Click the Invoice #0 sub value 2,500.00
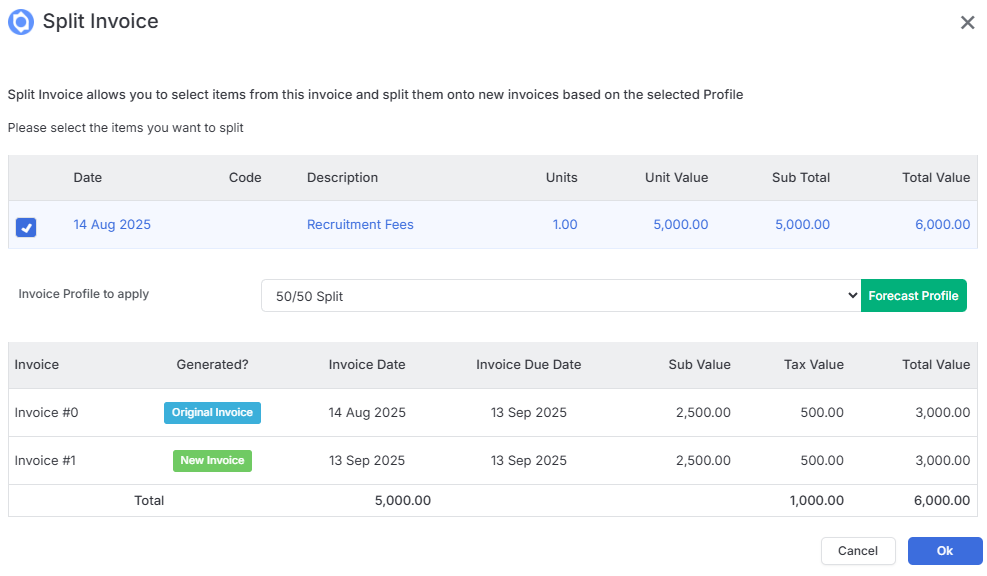The width and height of the screenshot is (987, 576). coord(703,412)
